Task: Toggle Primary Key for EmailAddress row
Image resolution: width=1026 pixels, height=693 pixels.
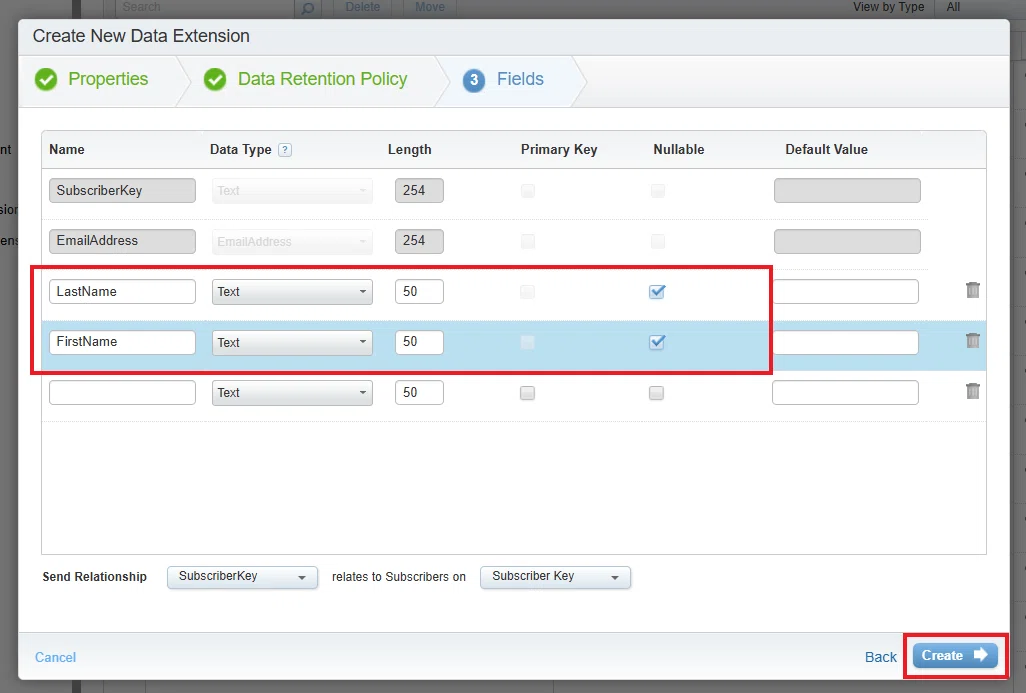Action: point(527,241)
